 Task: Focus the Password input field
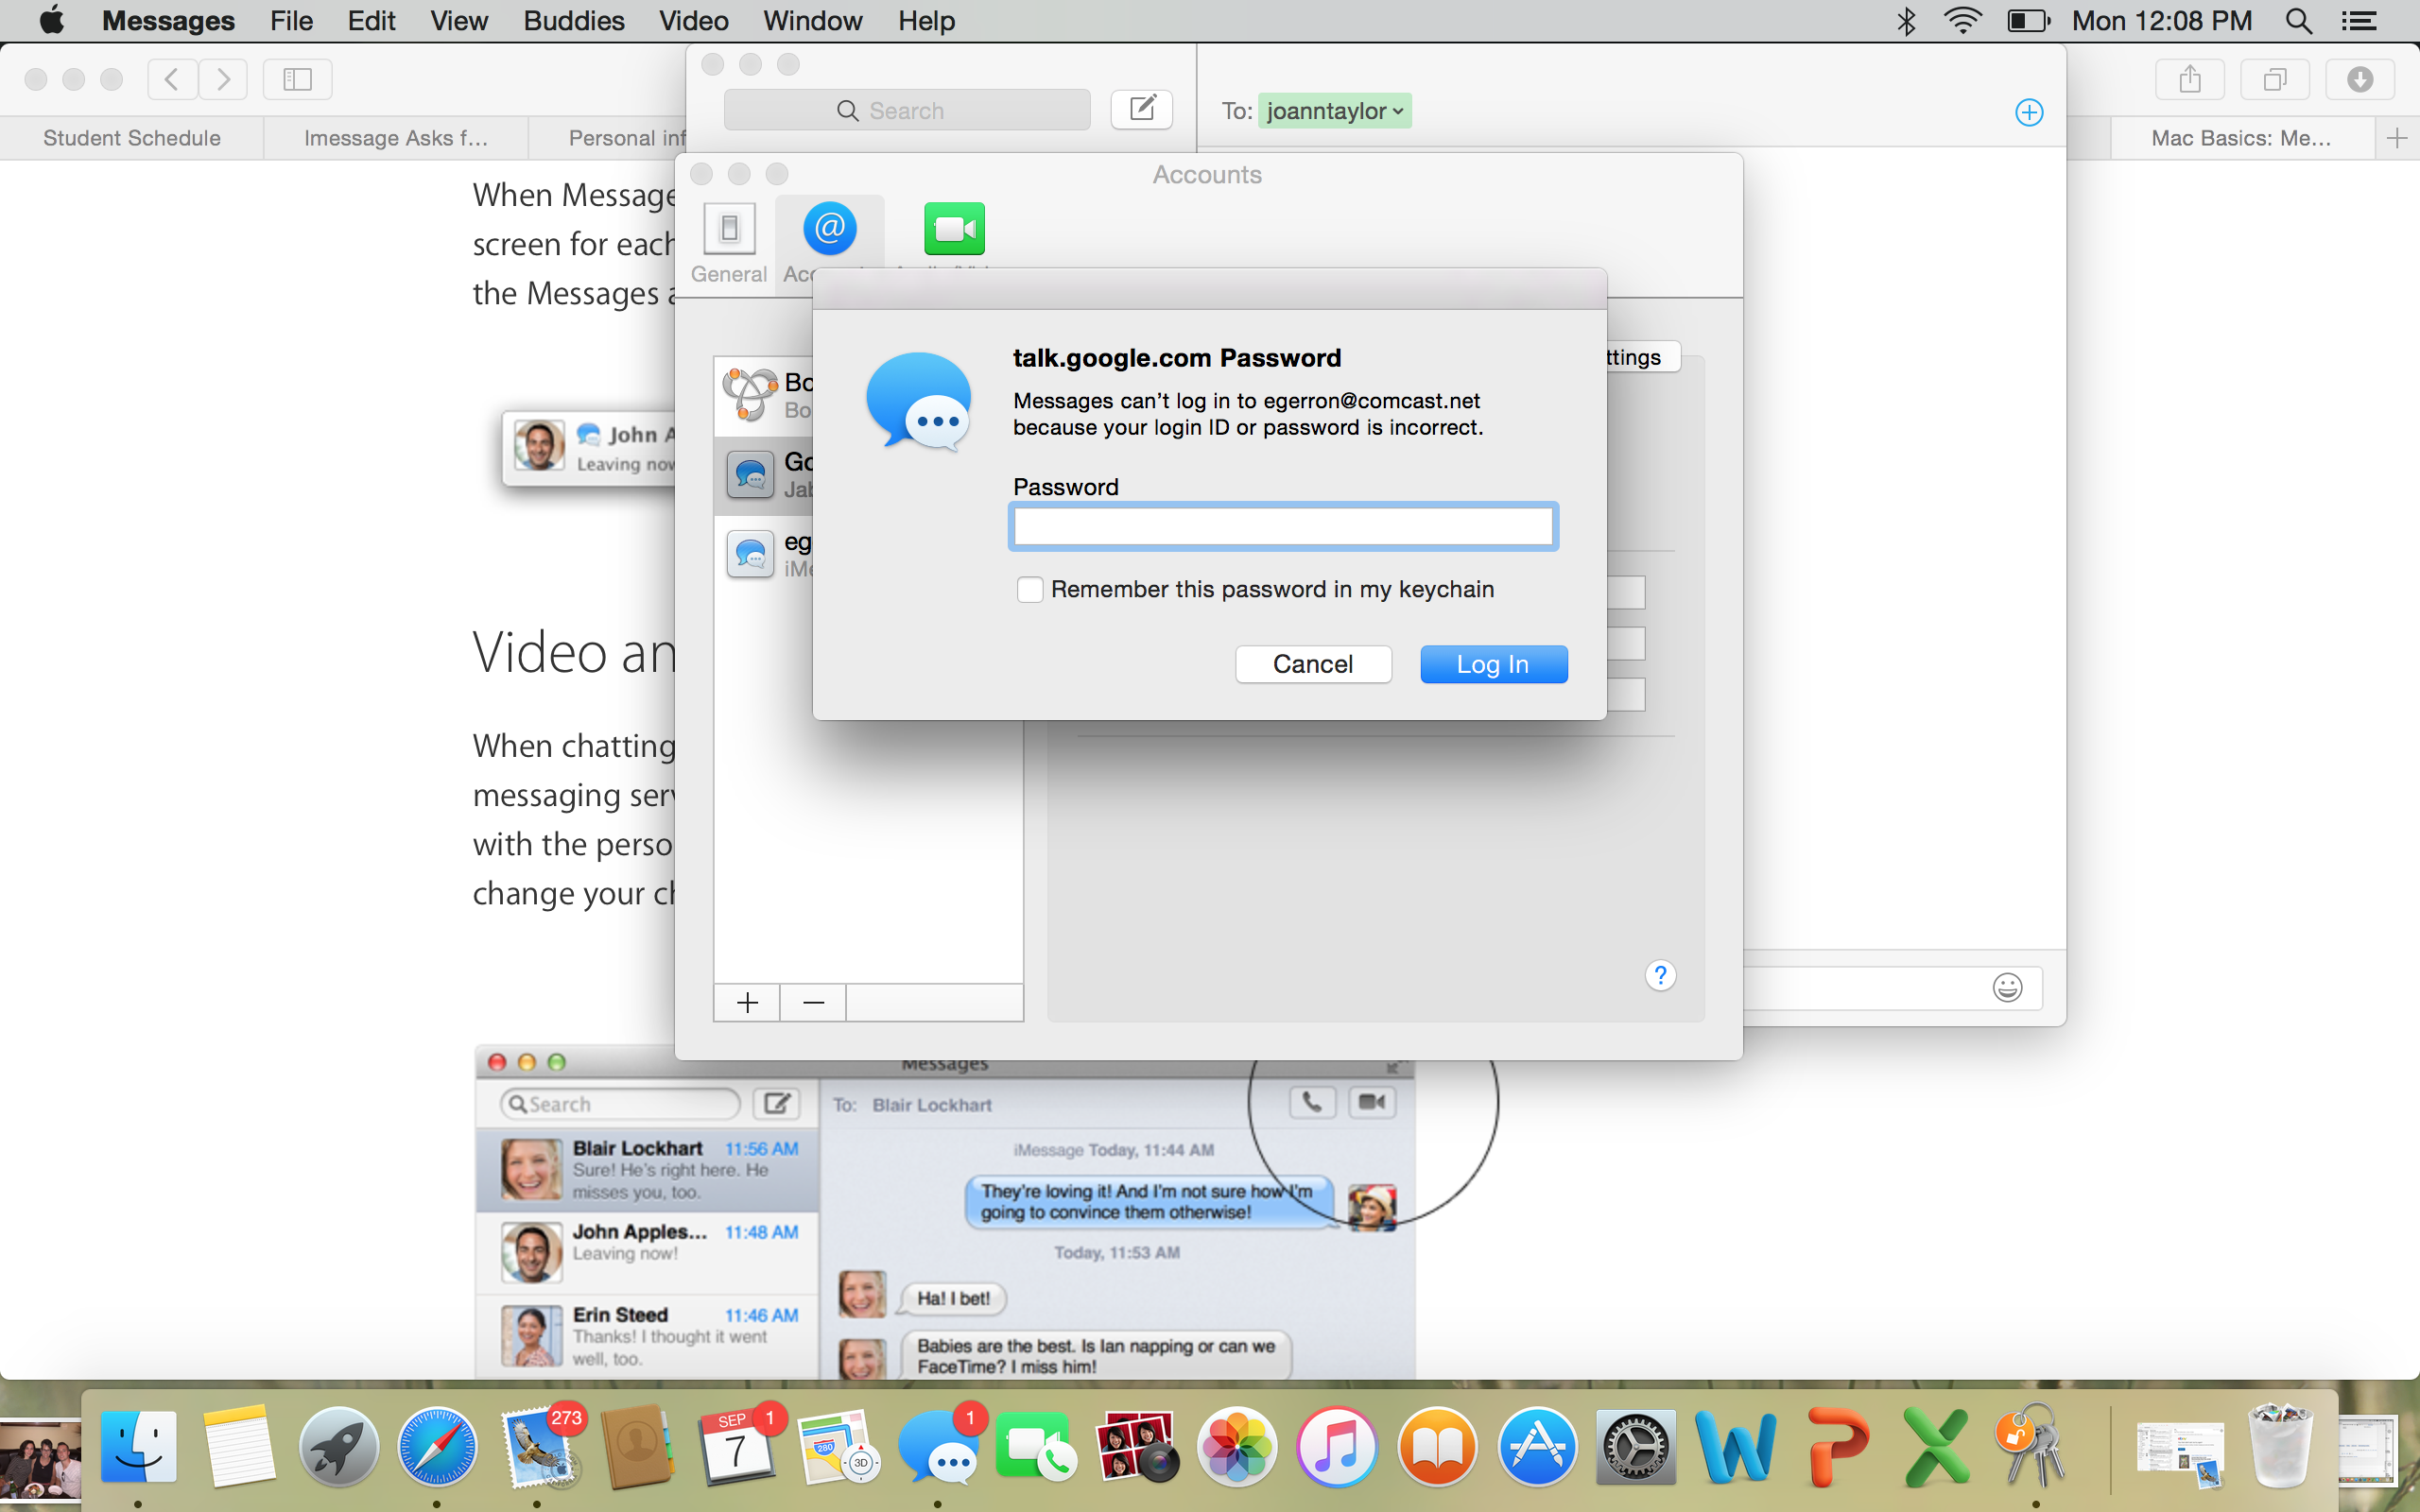coord(1282,527)
